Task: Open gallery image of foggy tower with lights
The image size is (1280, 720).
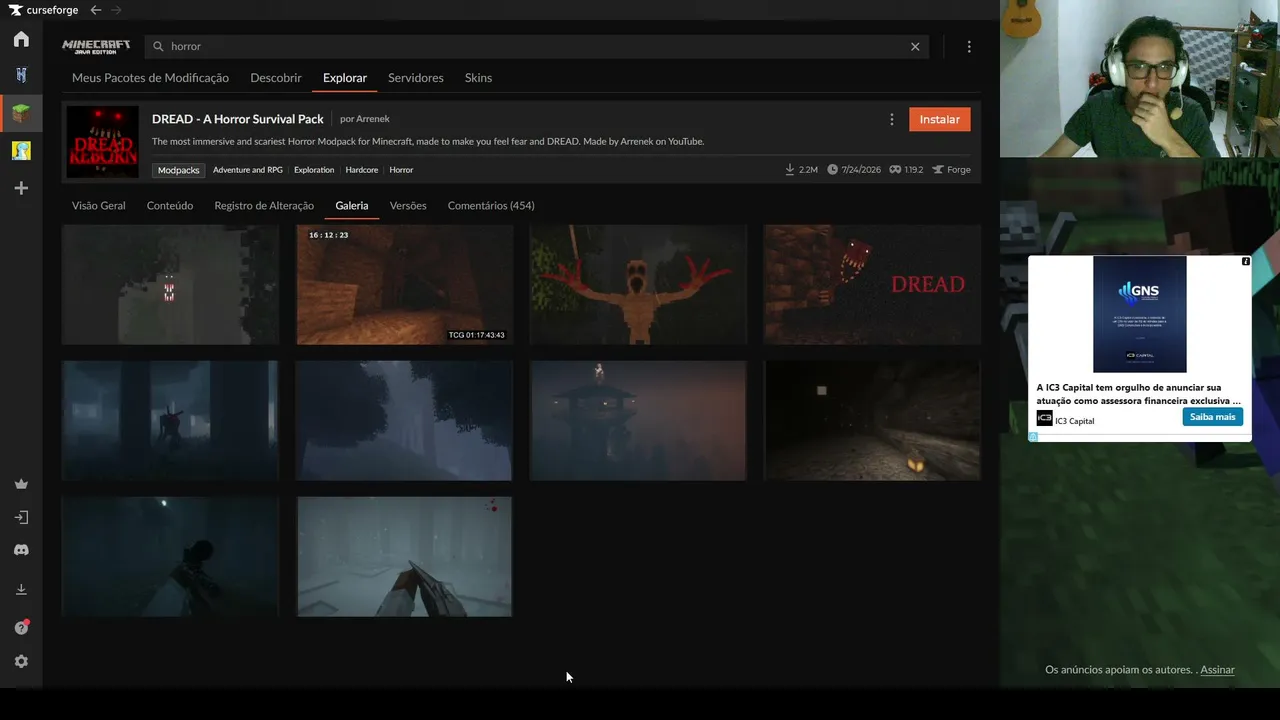Action: coord(638,421)
